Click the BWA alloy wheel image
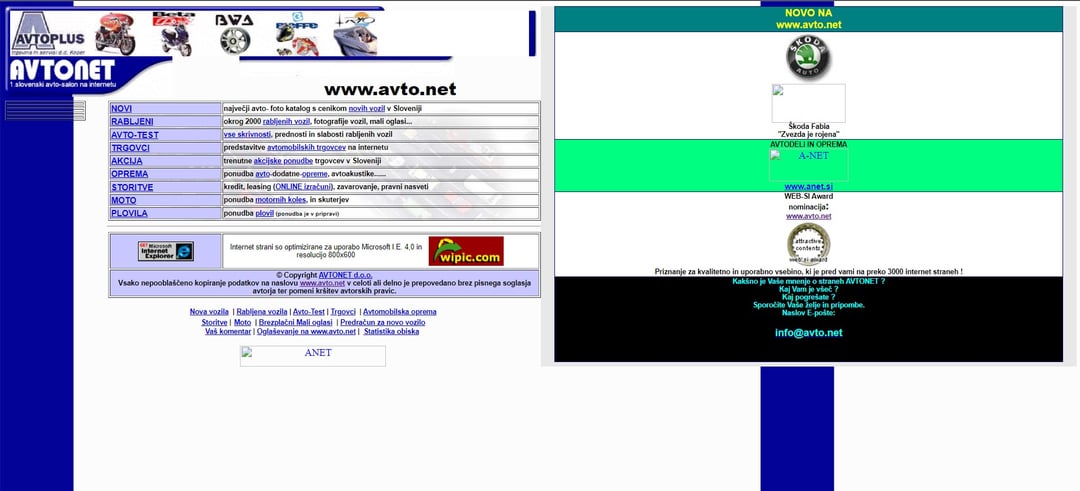Screen dimensions: 1080x491 pos(235,34)
